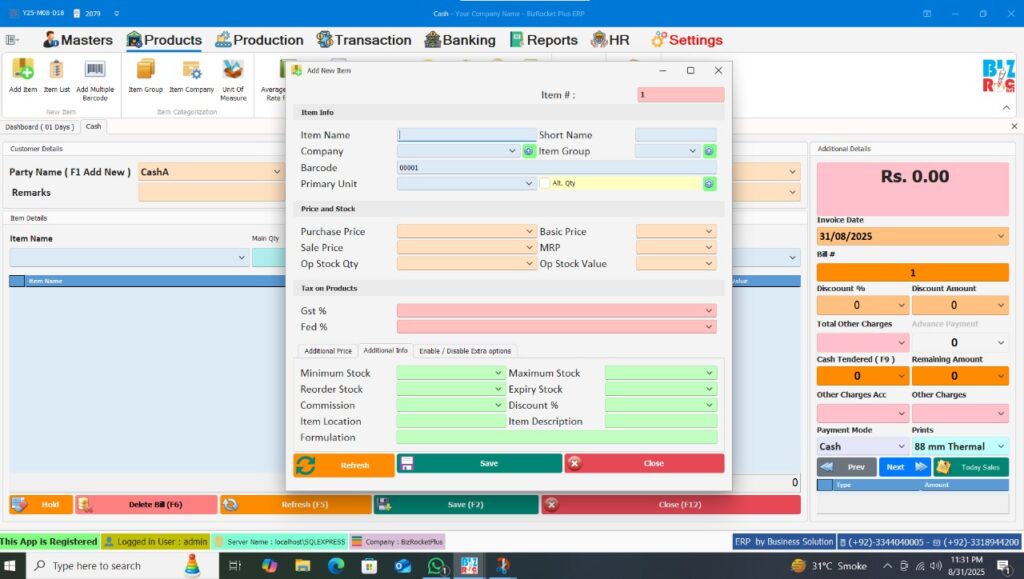Open the Reports menu
The image size is (1024, 579).
pyautogui.click(x=543, y=40)
